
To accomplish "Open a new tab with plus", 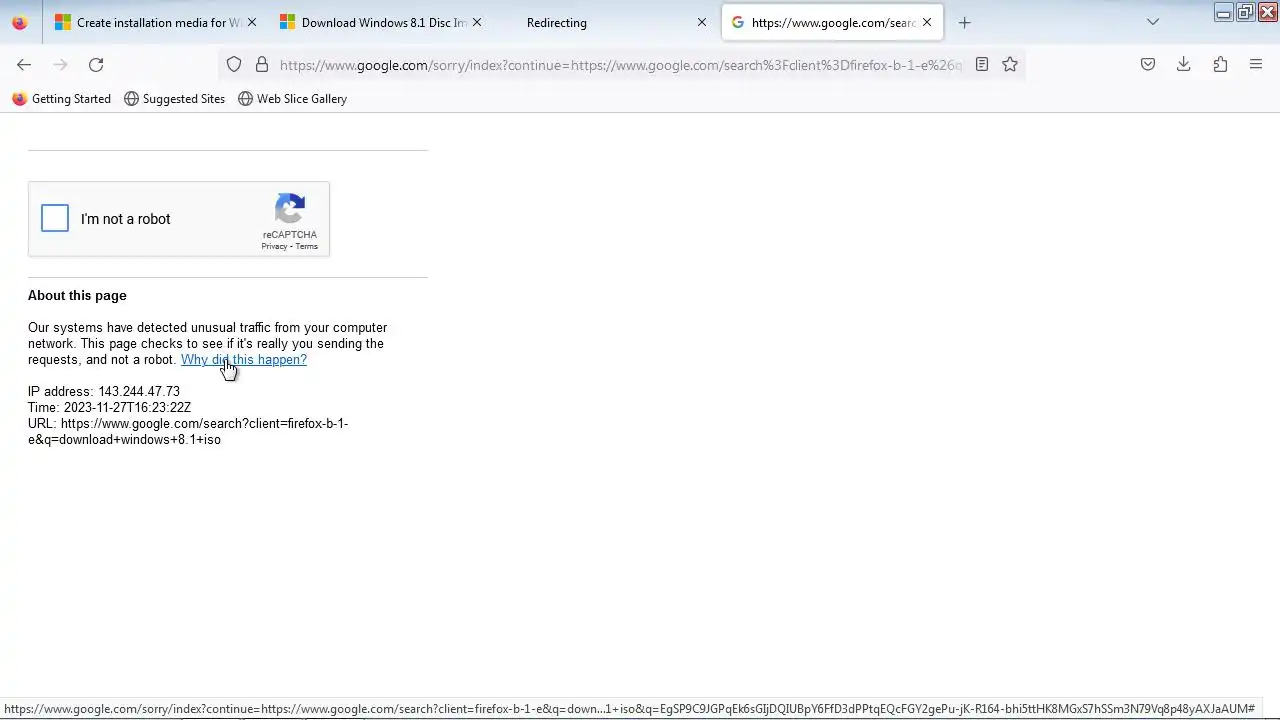I will point(964,22).
